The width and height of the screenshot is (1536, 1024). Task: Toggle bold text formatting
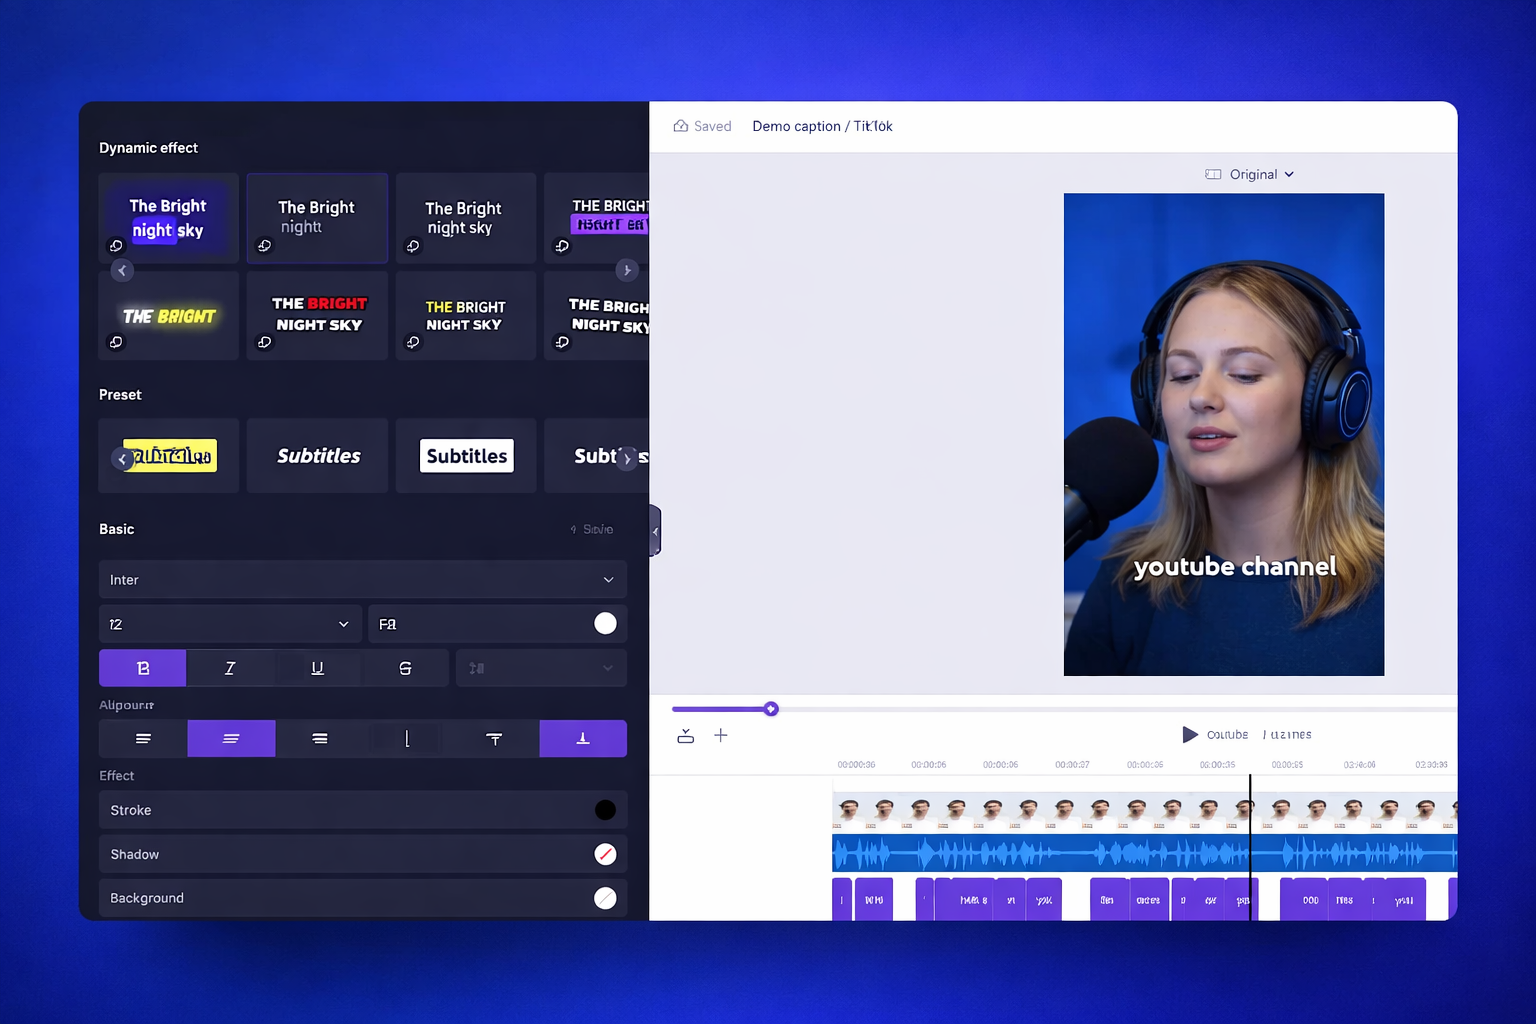[142, 668]
